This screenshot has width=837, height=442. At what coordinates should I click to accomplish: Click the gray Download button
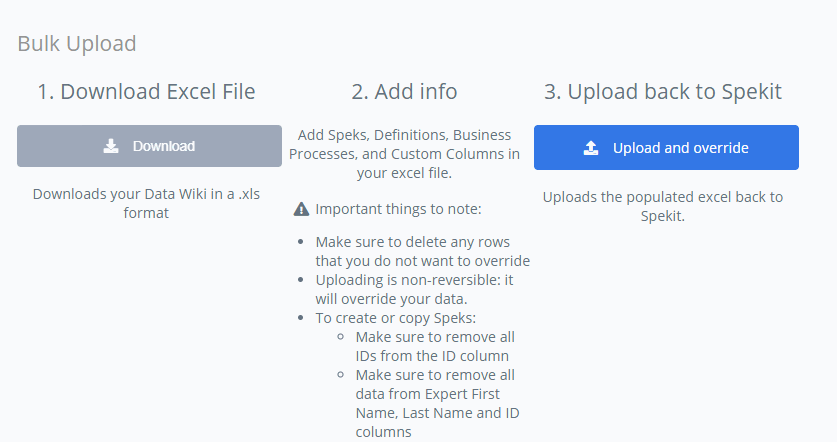[149, 146]
